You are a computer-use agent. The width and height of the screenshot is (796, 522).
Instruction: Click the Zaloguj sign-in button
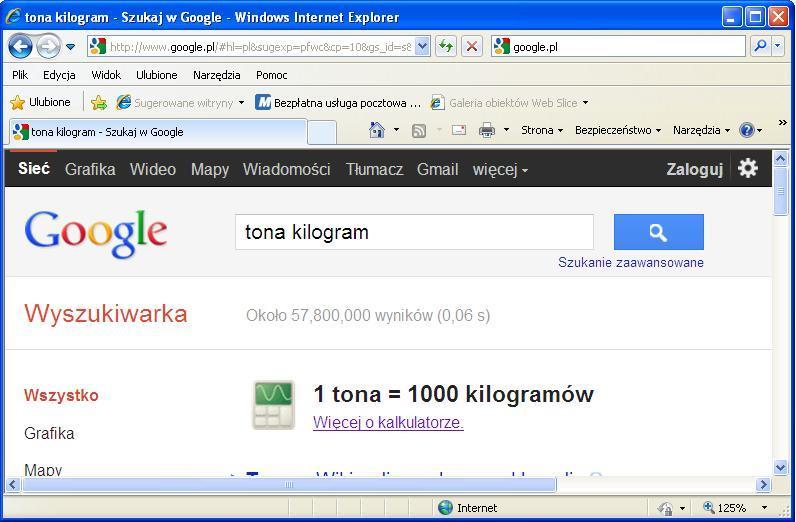pos(694,169)
